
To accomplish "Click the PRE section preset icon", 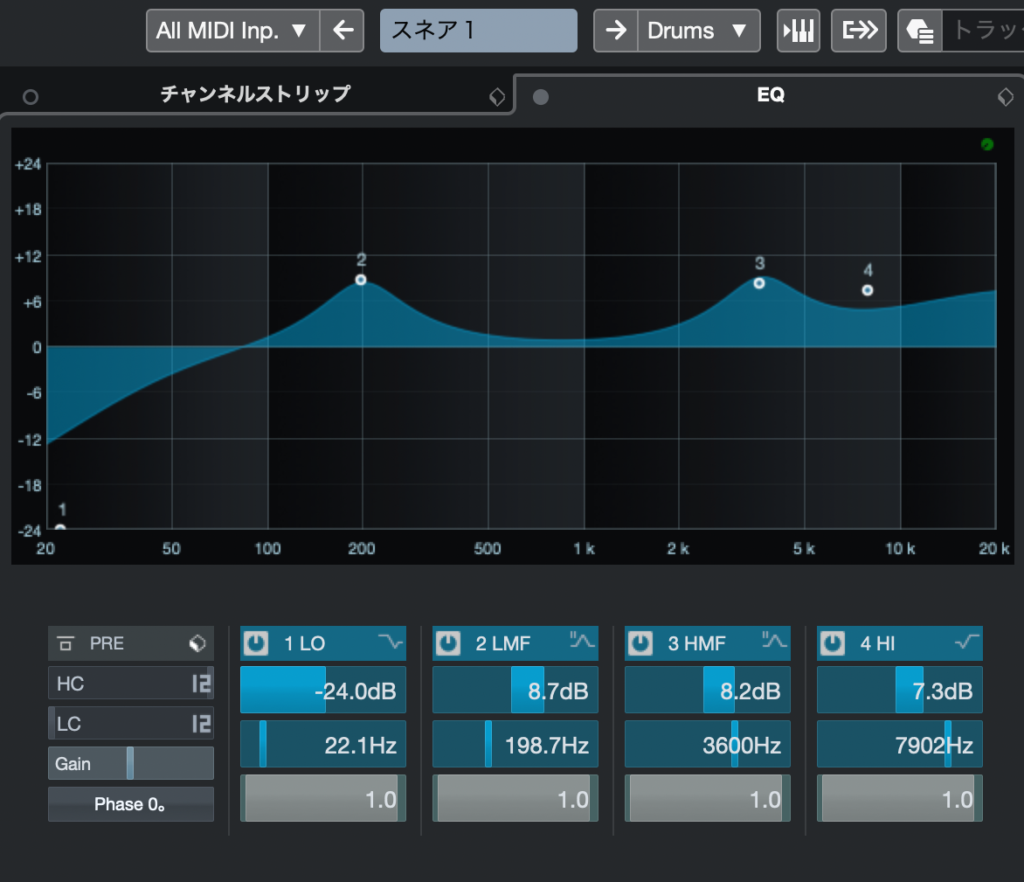I will point(197,644).
